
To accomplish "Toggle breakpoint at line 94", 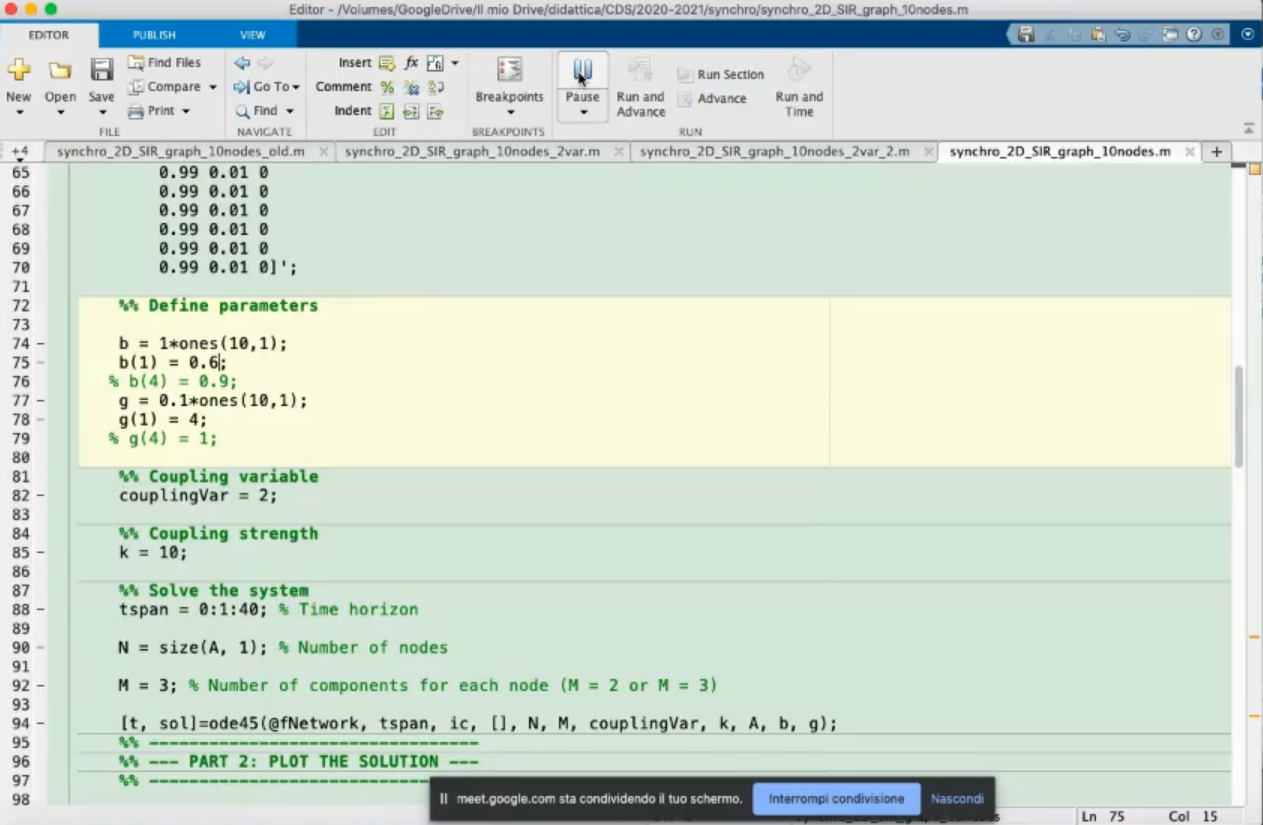I will point(41,724).
